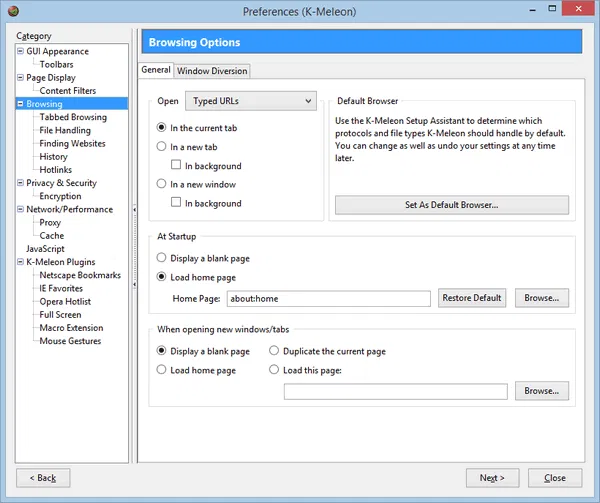This screenshot has height=503, width=600.
Task: Click the Set As Default Browser button
Action: 451,205
